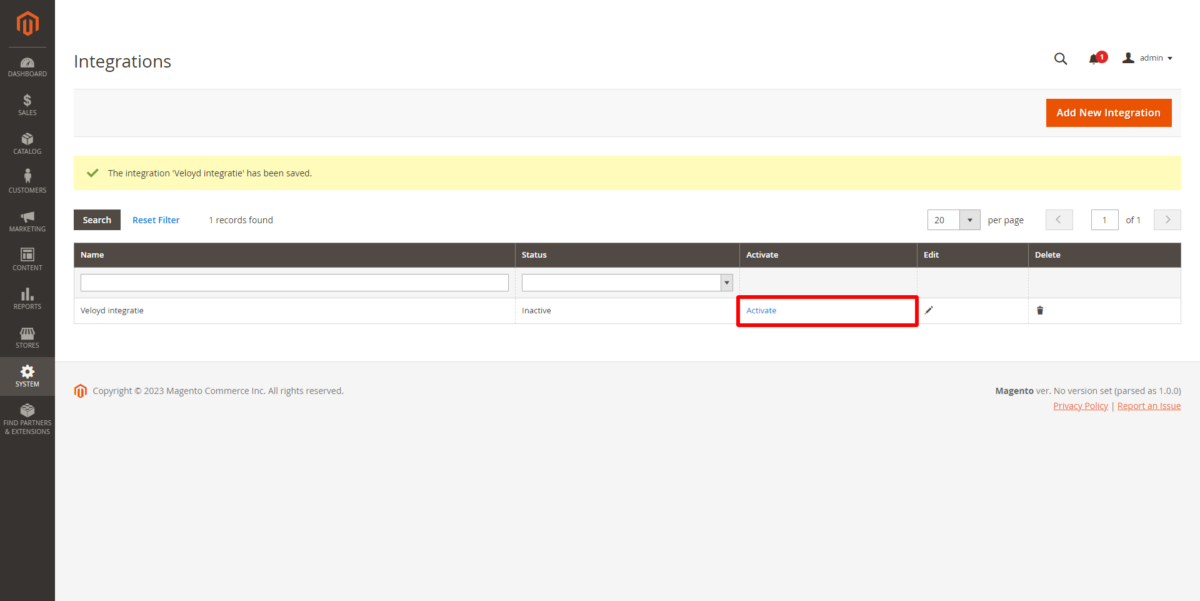1200x601 pixels.
Task: Open the Marketing sidebar menu
Action: 27,221
